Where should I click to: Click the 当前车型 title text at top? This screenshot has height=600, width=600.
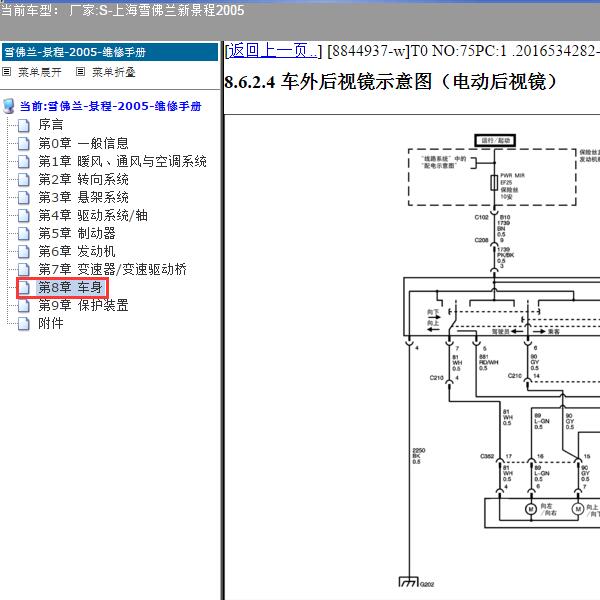[x=122, y=10]
